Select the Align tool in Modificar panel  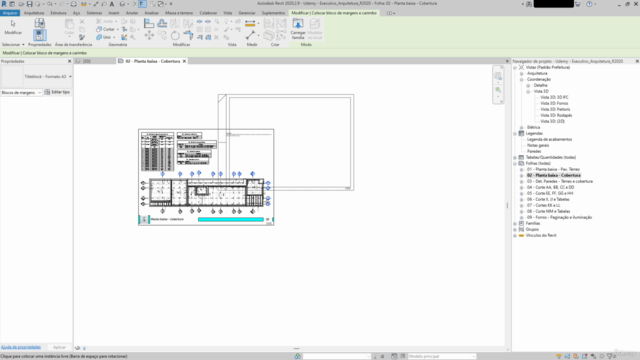149,23
